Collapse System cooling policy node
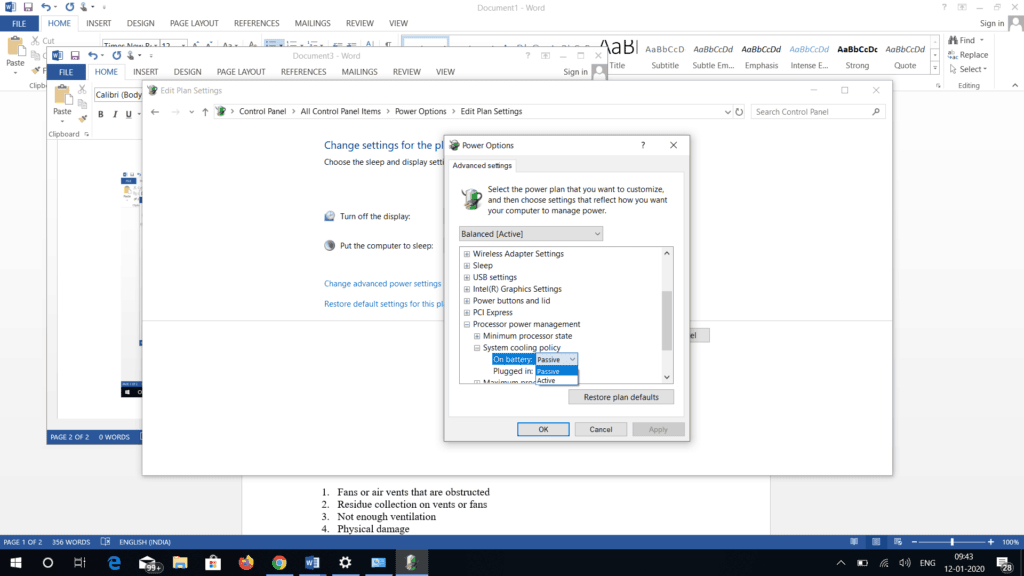This screenshot has height=576, width=1024. click(x=477, y=348)
